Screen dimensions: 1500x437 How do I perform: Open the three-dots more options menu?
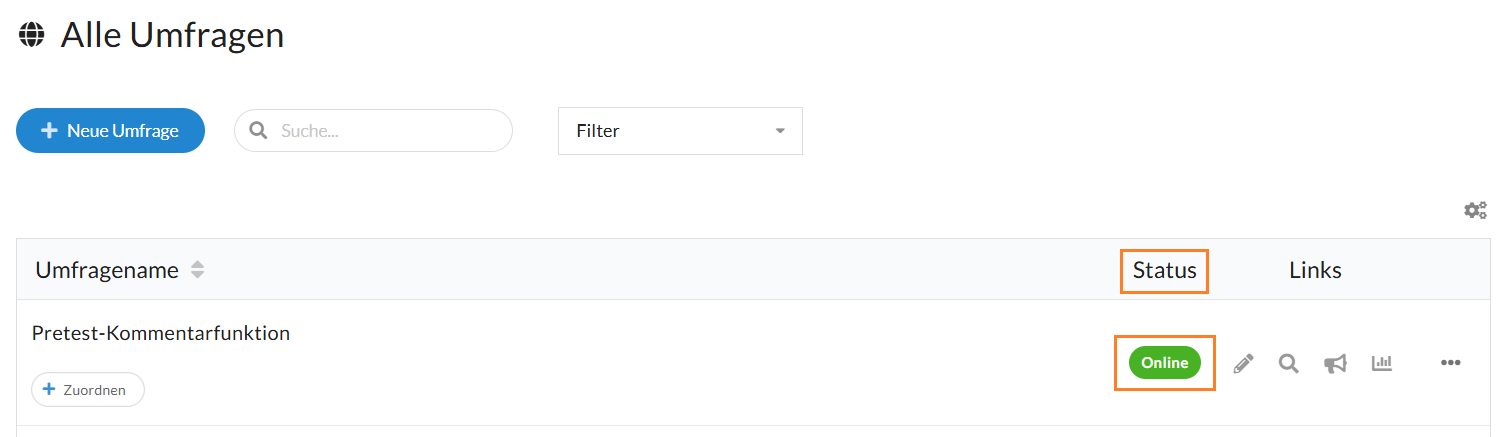pos(1451,363)
